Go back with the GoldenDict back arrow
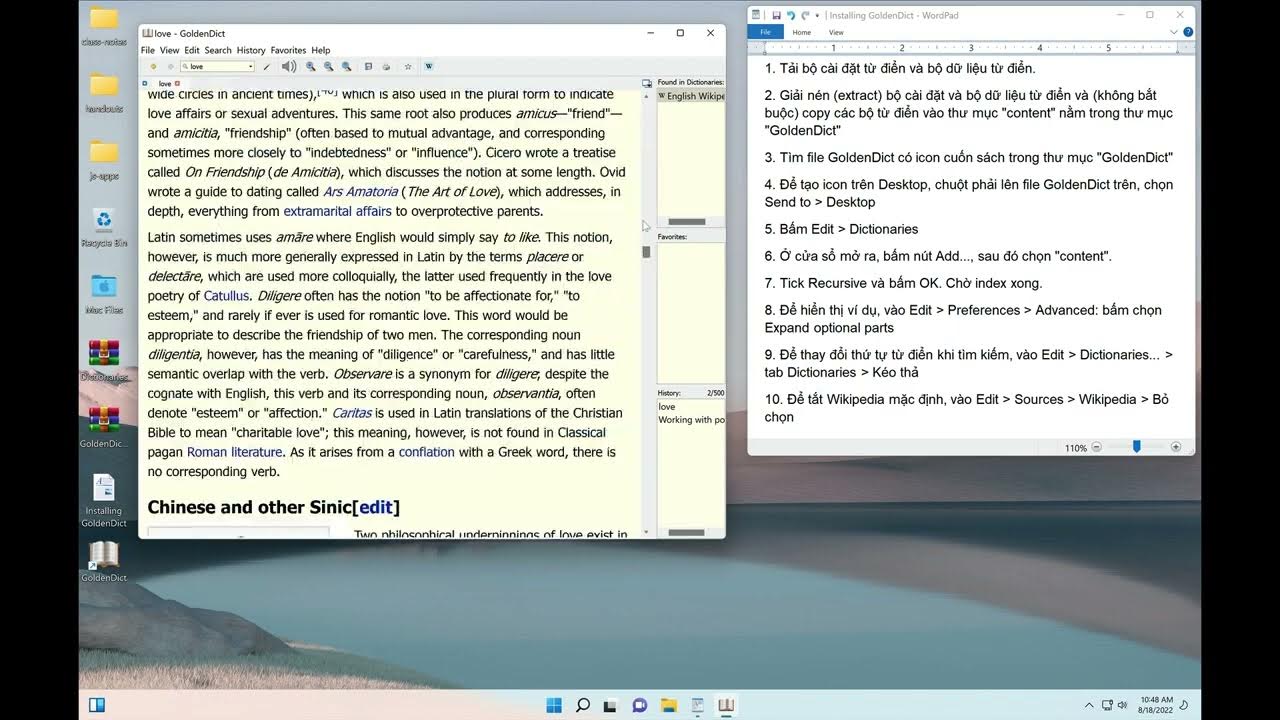Viewport: 1280px width, 720px height. 153,67
